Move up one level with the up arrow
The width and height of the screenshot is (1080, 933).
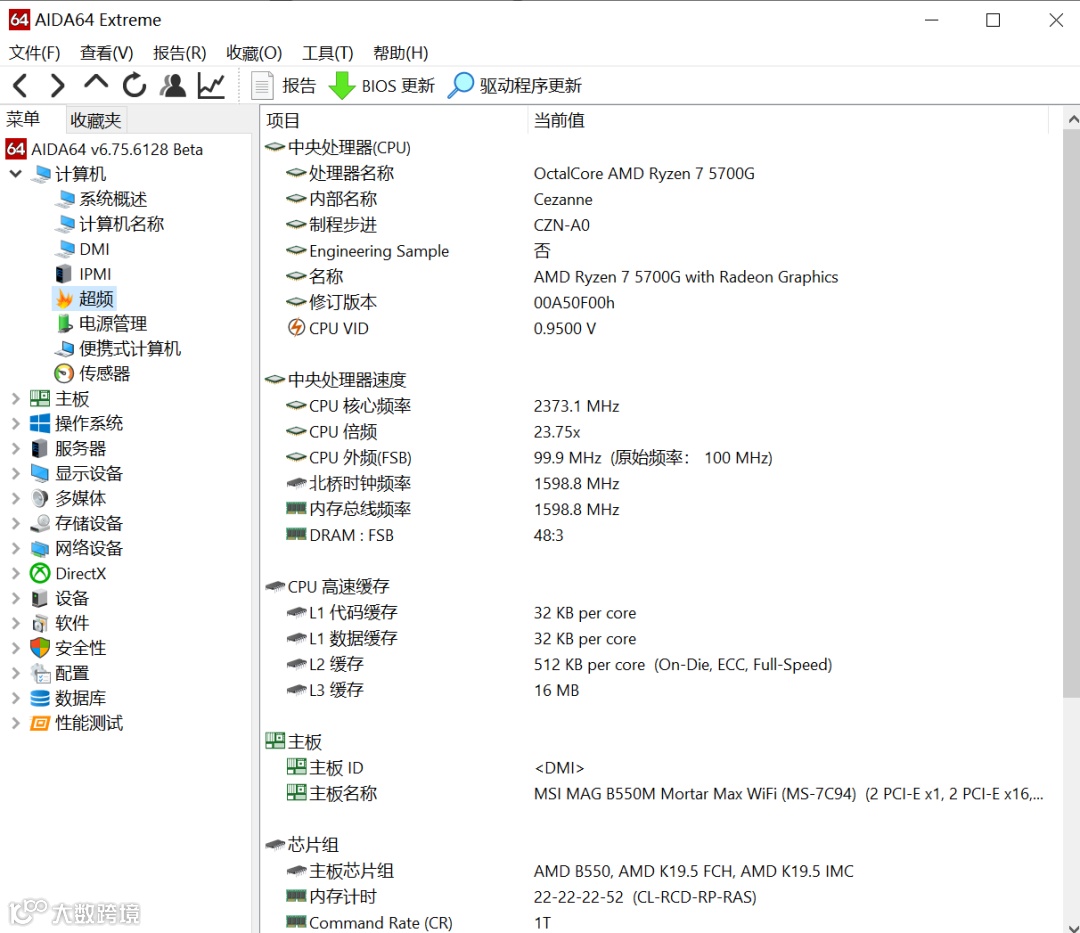pos(96,83)
